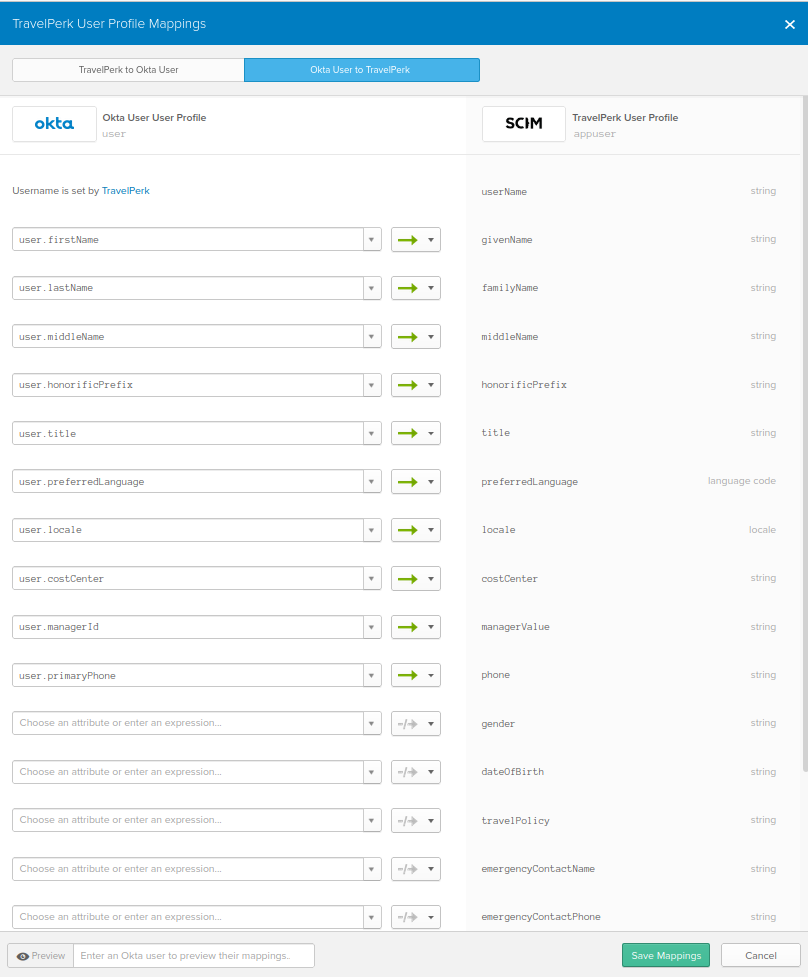The width and height of the screenshot is (808, 977).
Task: Click the green mapping arrow for costCenter
Action: tap(407, 578)
